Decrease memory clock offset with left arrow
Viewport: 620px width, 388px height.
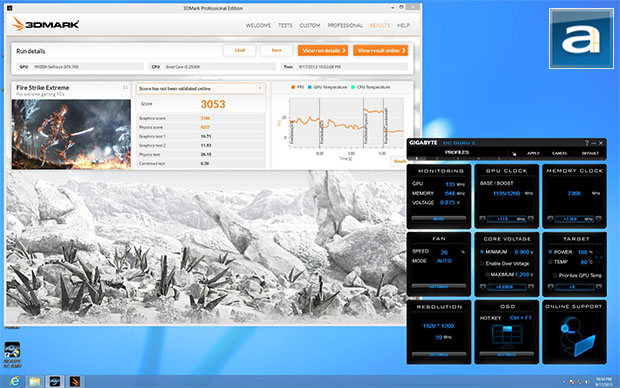pyautogui.click(x=550, y=219)
